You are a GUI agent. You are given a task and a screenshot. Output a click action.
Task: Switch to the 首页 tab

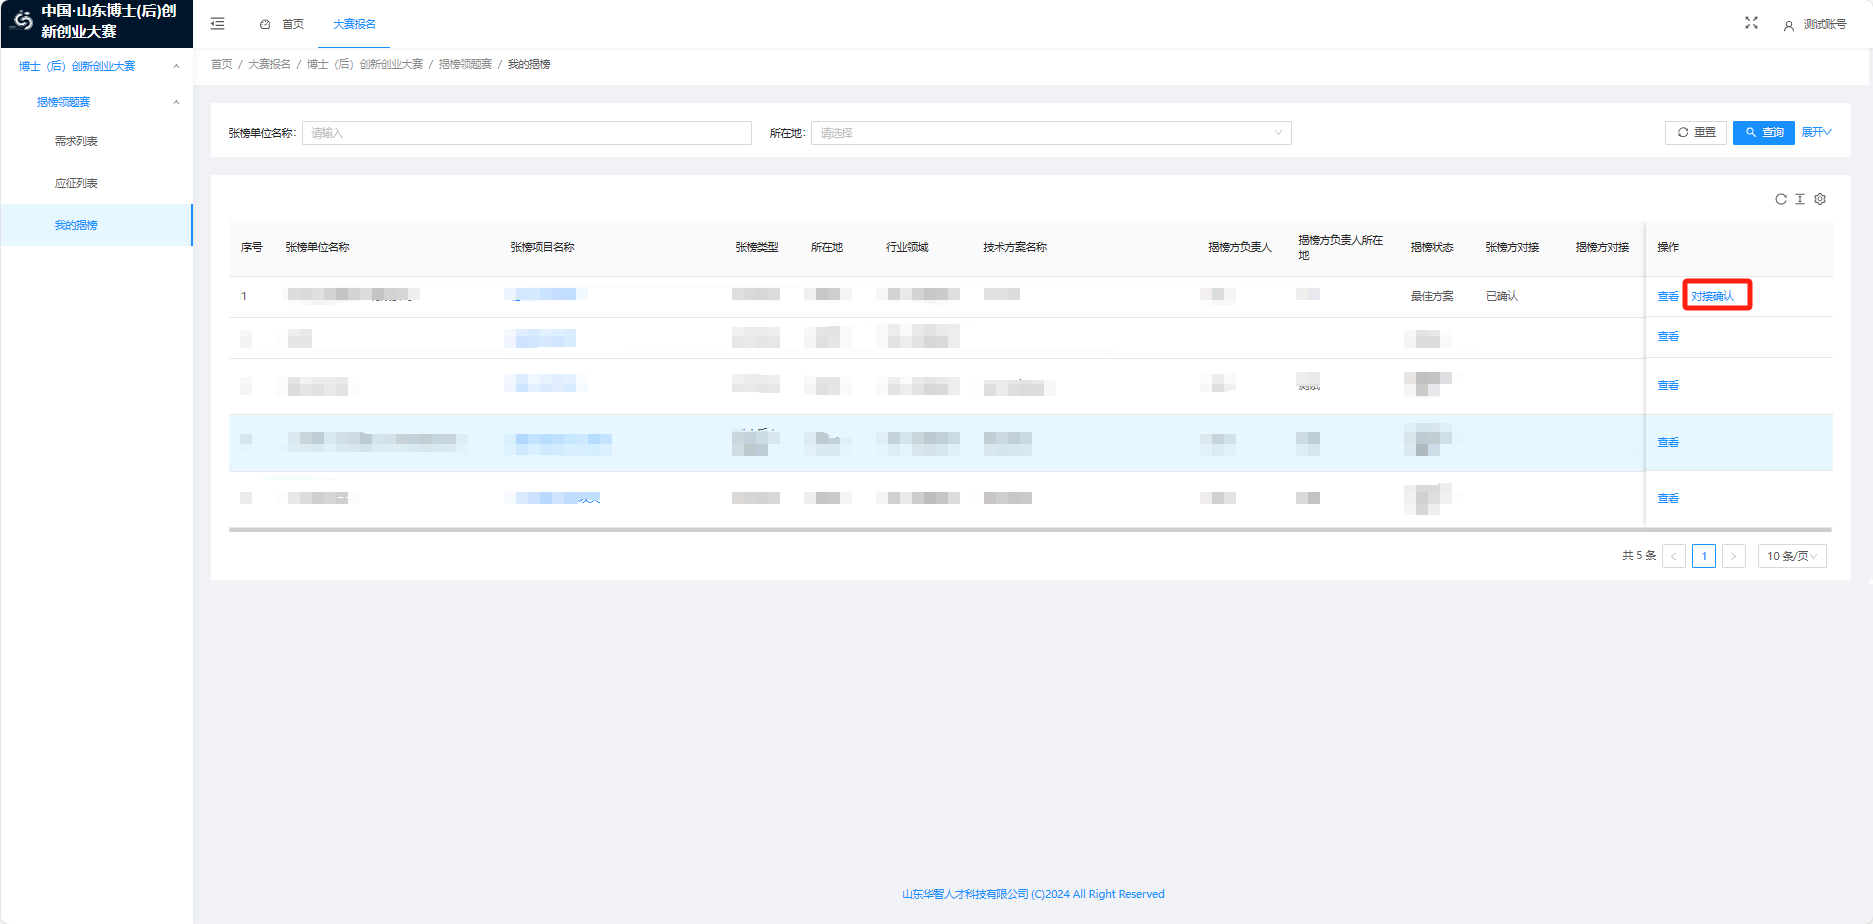283,24
